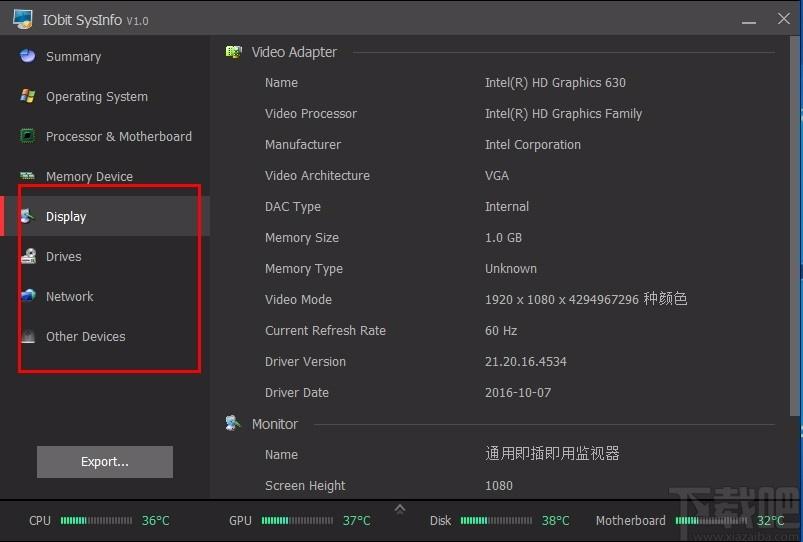The width and height of the screenshot is (803, 542).
Task: Click the Video Mode value 1920 x 1080
Action: click(x=586, y=299)
